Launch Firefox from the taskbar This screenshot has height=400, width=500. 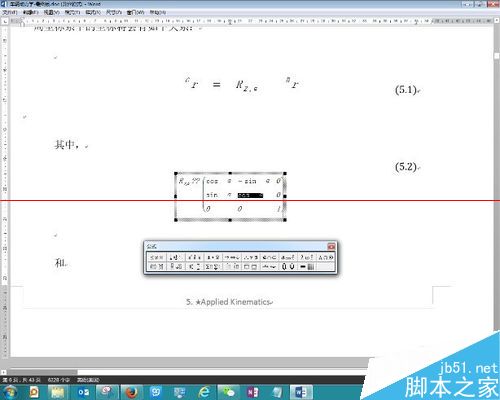pyautogui.click(x=132, y=392)
